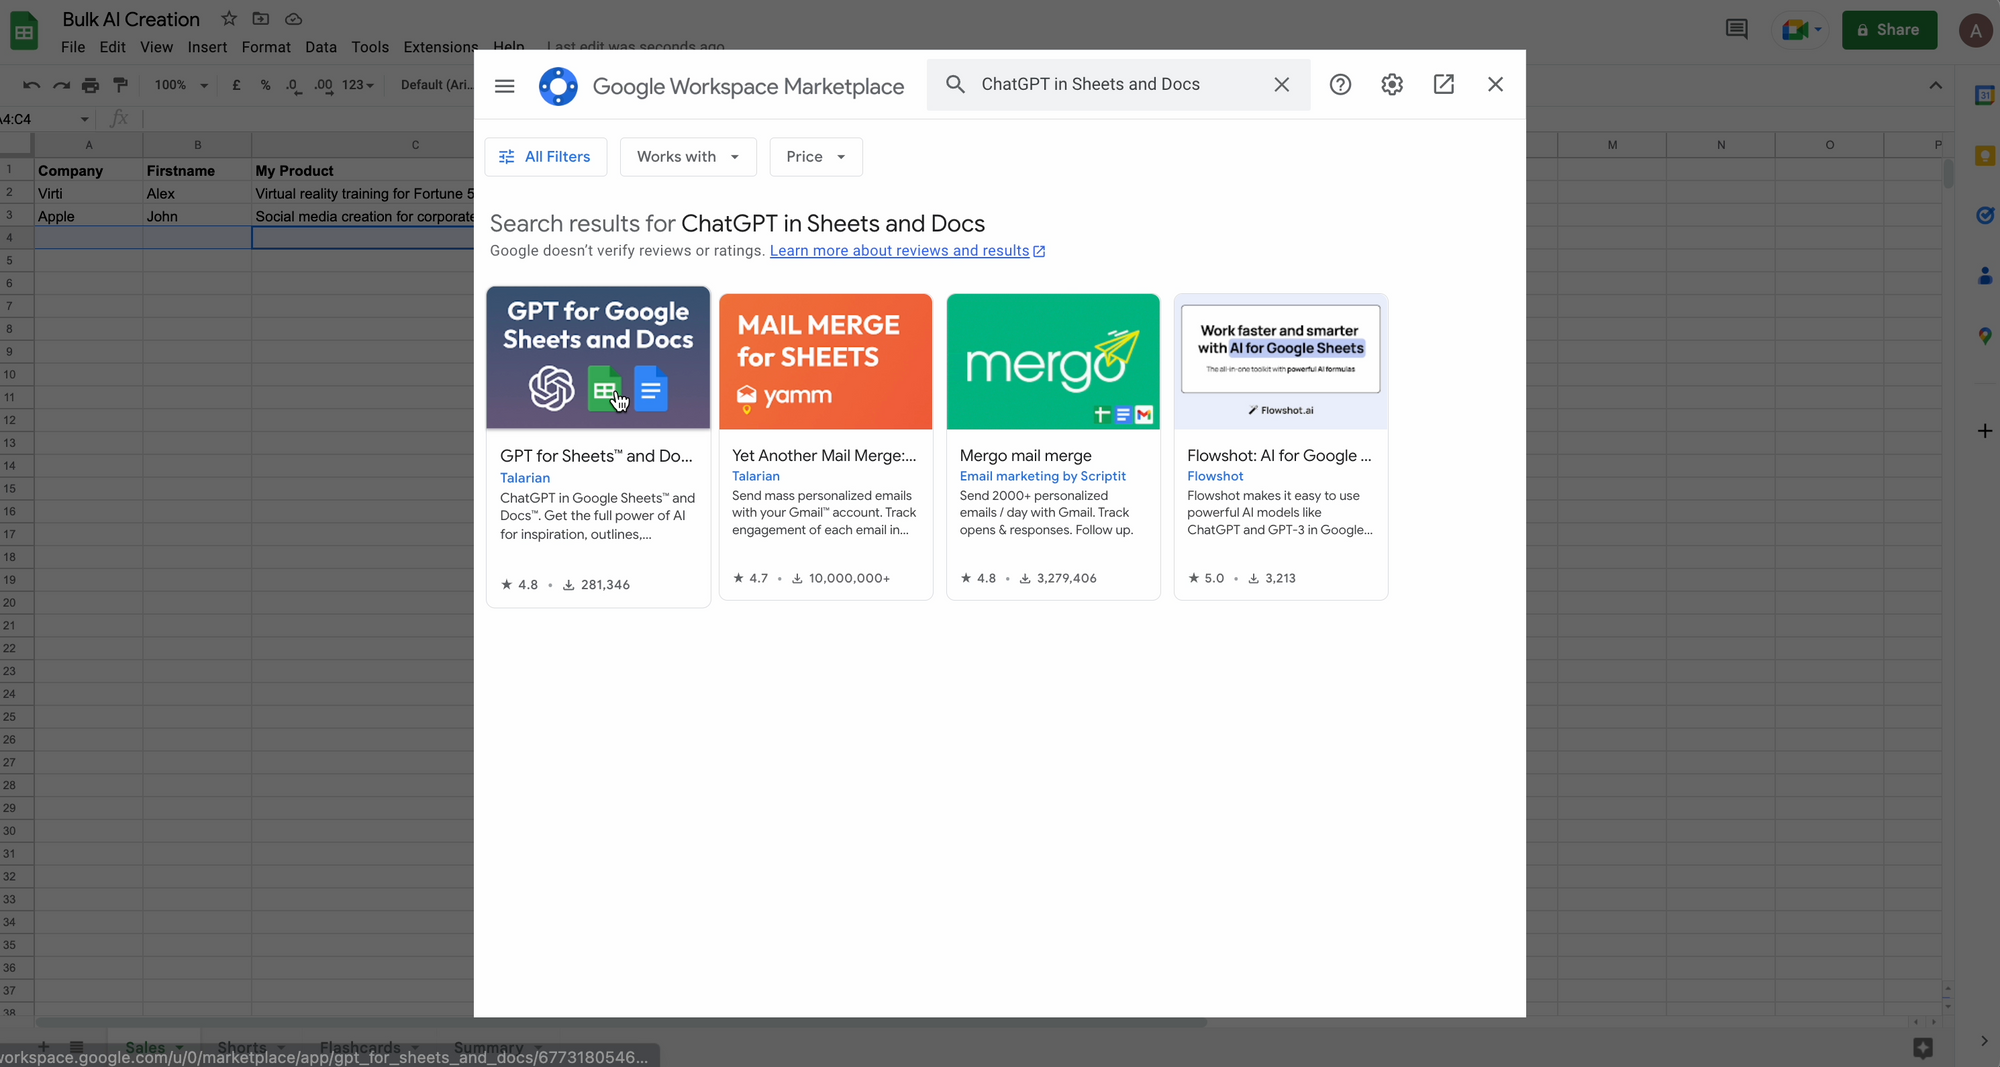
Task: Expand the Works with filter
Action: [688, 157]
